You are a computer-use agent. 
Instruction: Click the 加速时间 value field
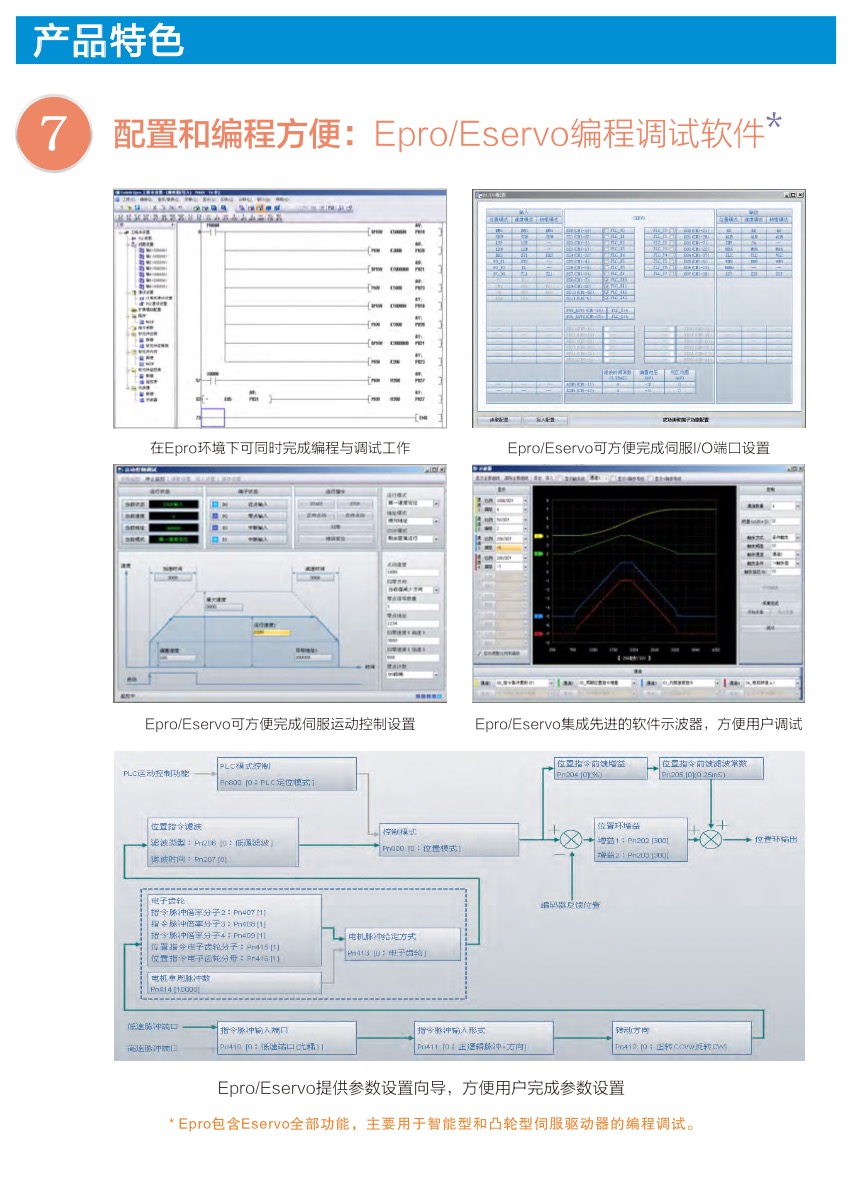(x=173, y=578)
